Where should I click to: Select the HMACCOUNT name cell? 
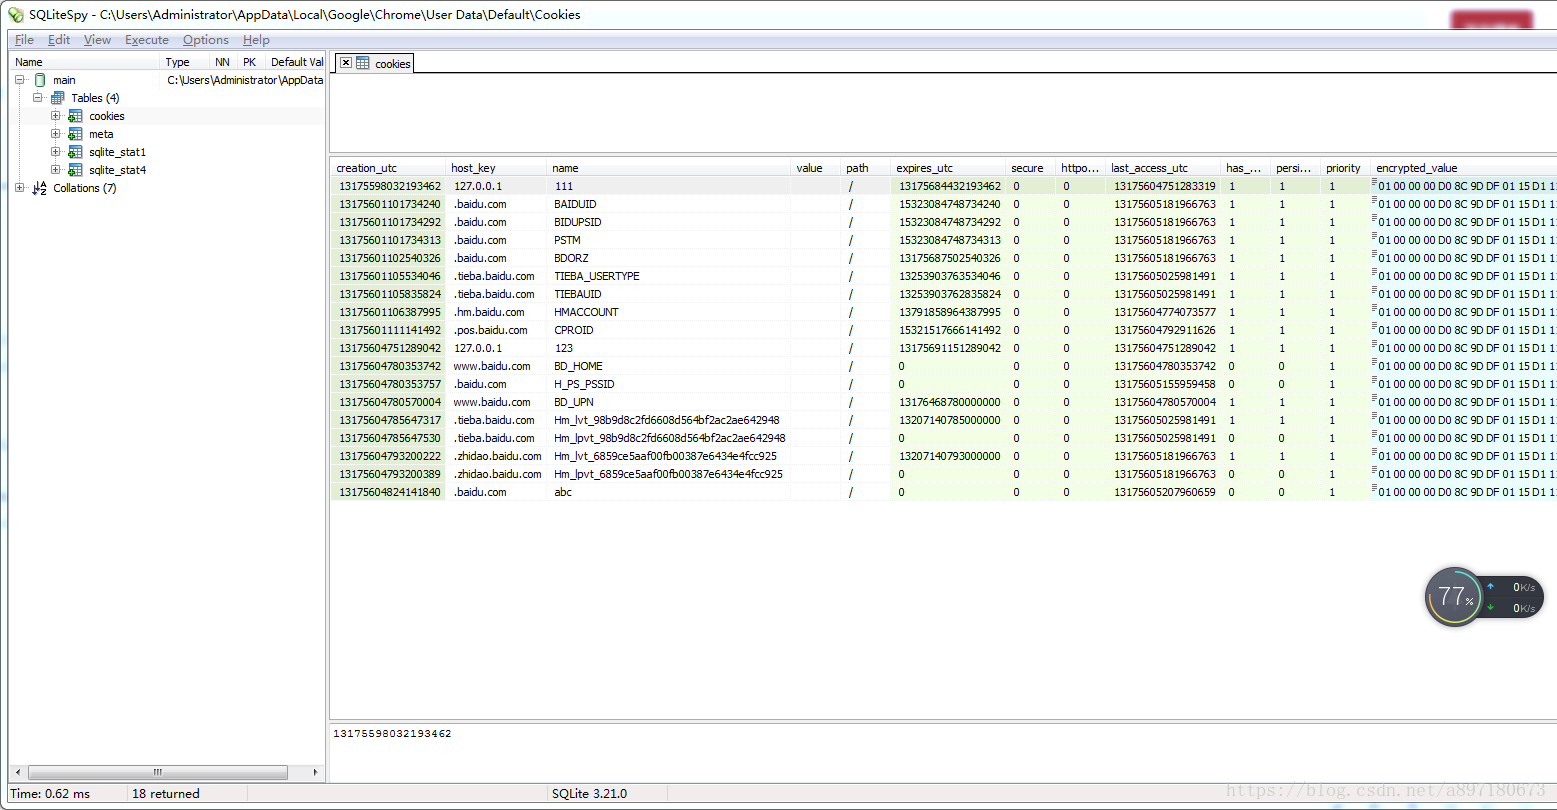669,312
